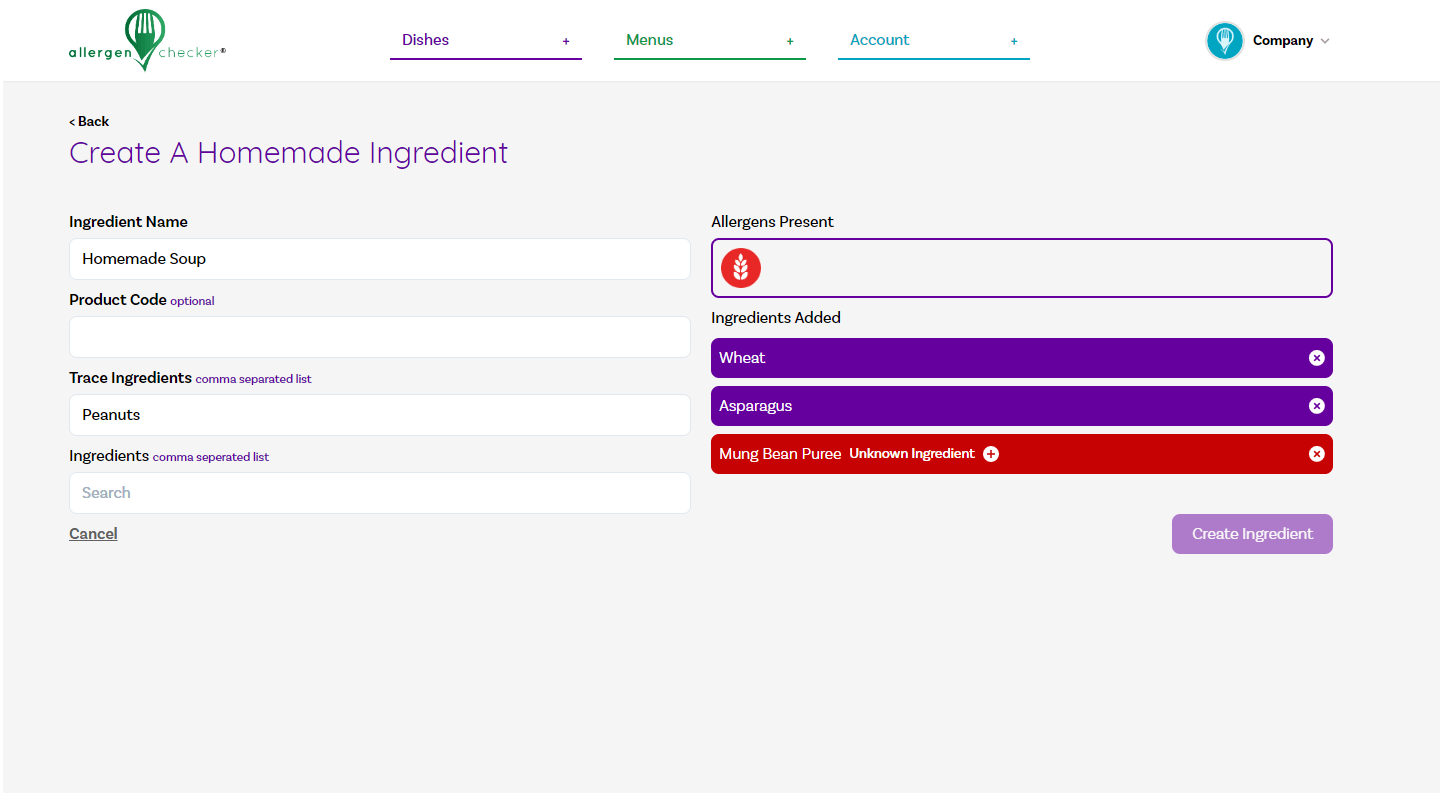Click the Create A Homemade Ingredient heading
1440x793 pixels.
tap(289, 153)
